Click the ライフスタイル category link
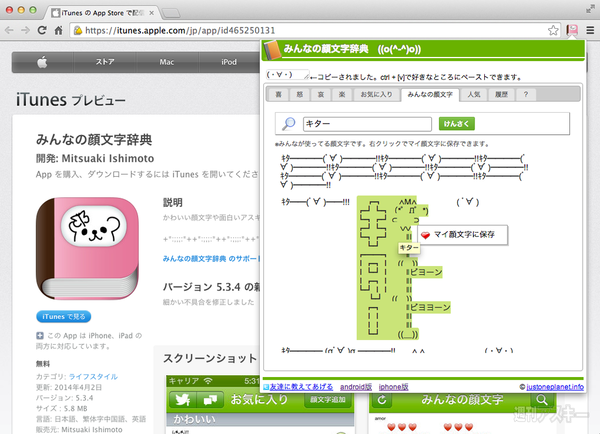The width and height of the screenshot is (600, 434). pyautogui.click(x=93, y=377)
